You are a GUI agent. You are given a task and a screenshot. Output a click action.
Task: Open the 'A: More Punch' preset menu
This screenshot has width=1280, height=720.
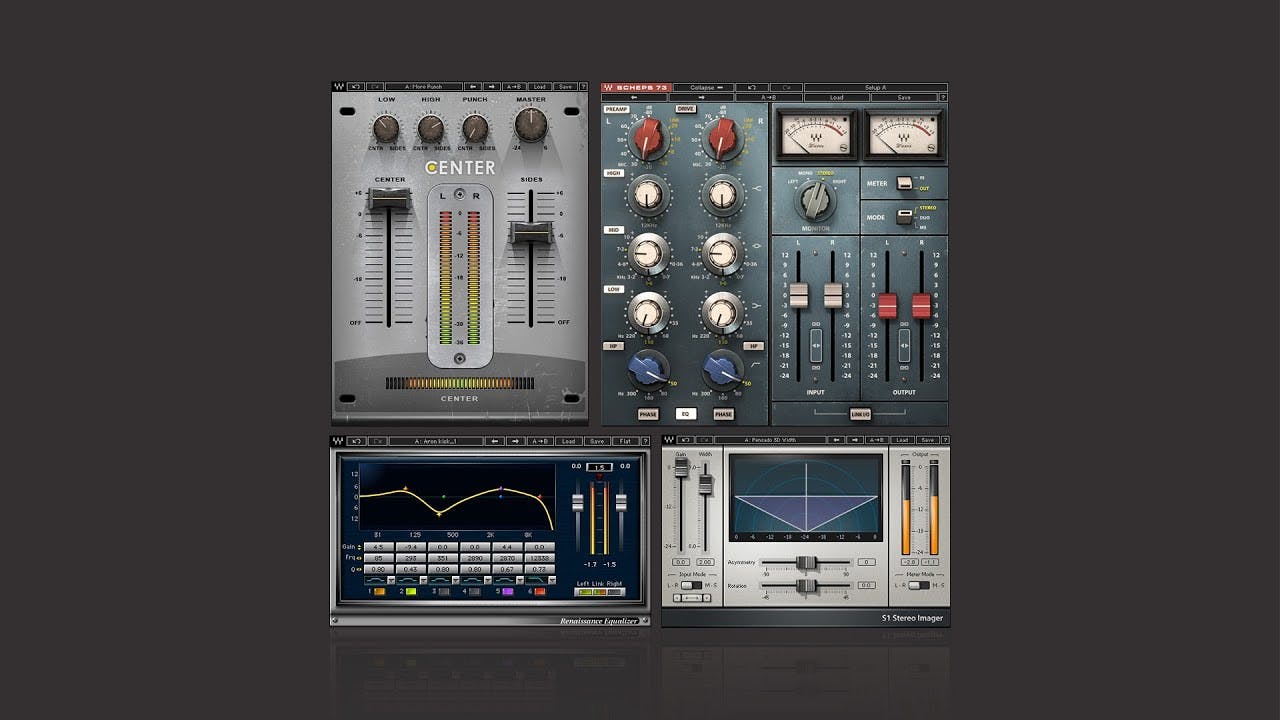tap(424, 87)
